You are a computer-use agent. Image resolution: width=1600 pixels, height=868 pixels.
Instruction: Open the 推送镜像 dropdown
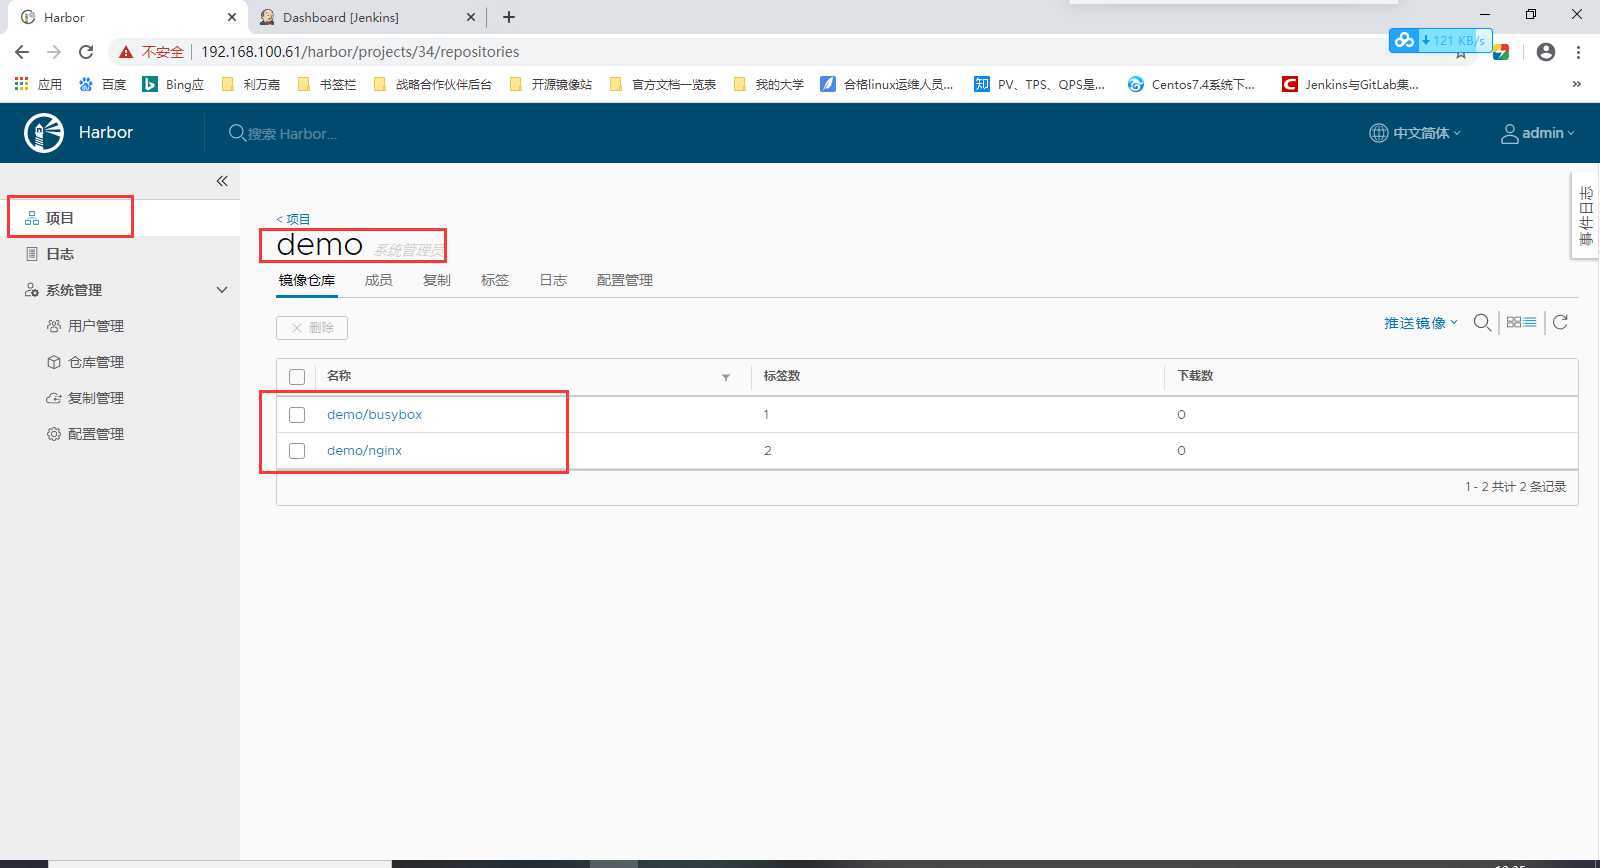click(x=1420, y=323)
